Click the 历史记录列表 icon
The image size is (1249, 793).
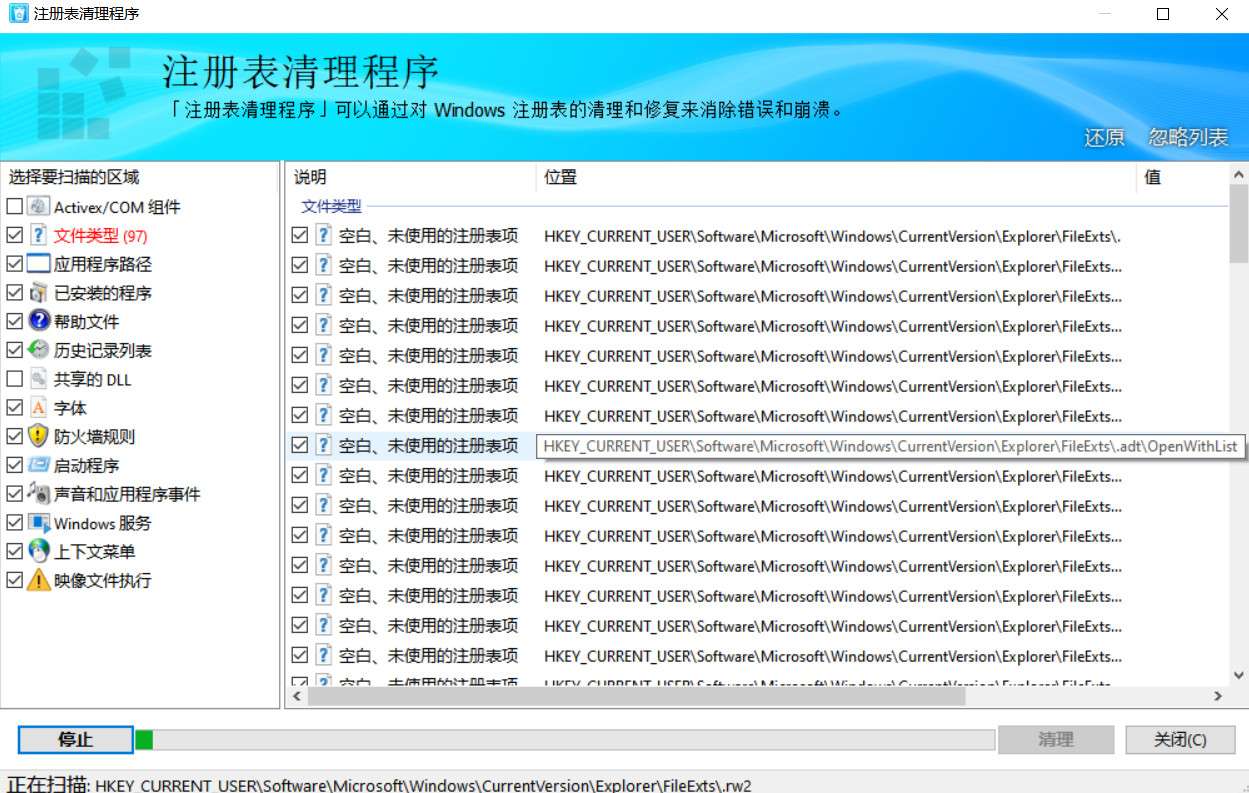(38, 351)
